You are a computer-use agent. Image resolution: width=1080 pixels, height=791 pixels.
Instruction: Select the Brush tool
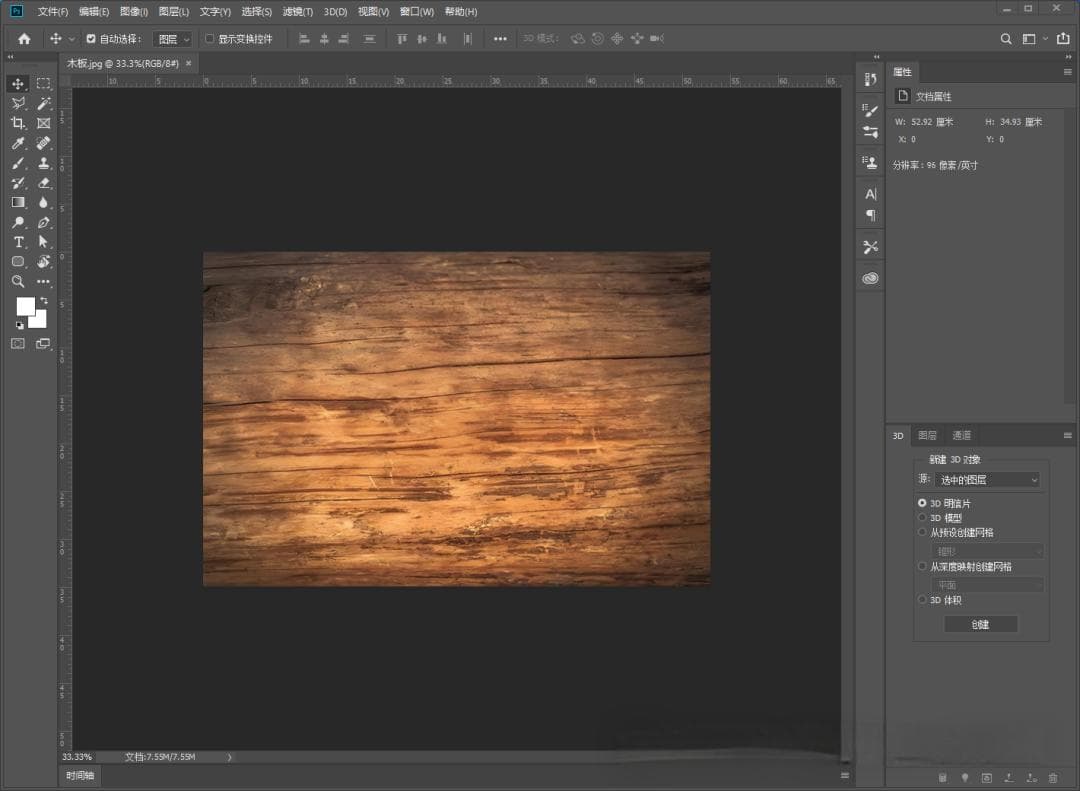(18, 163)
